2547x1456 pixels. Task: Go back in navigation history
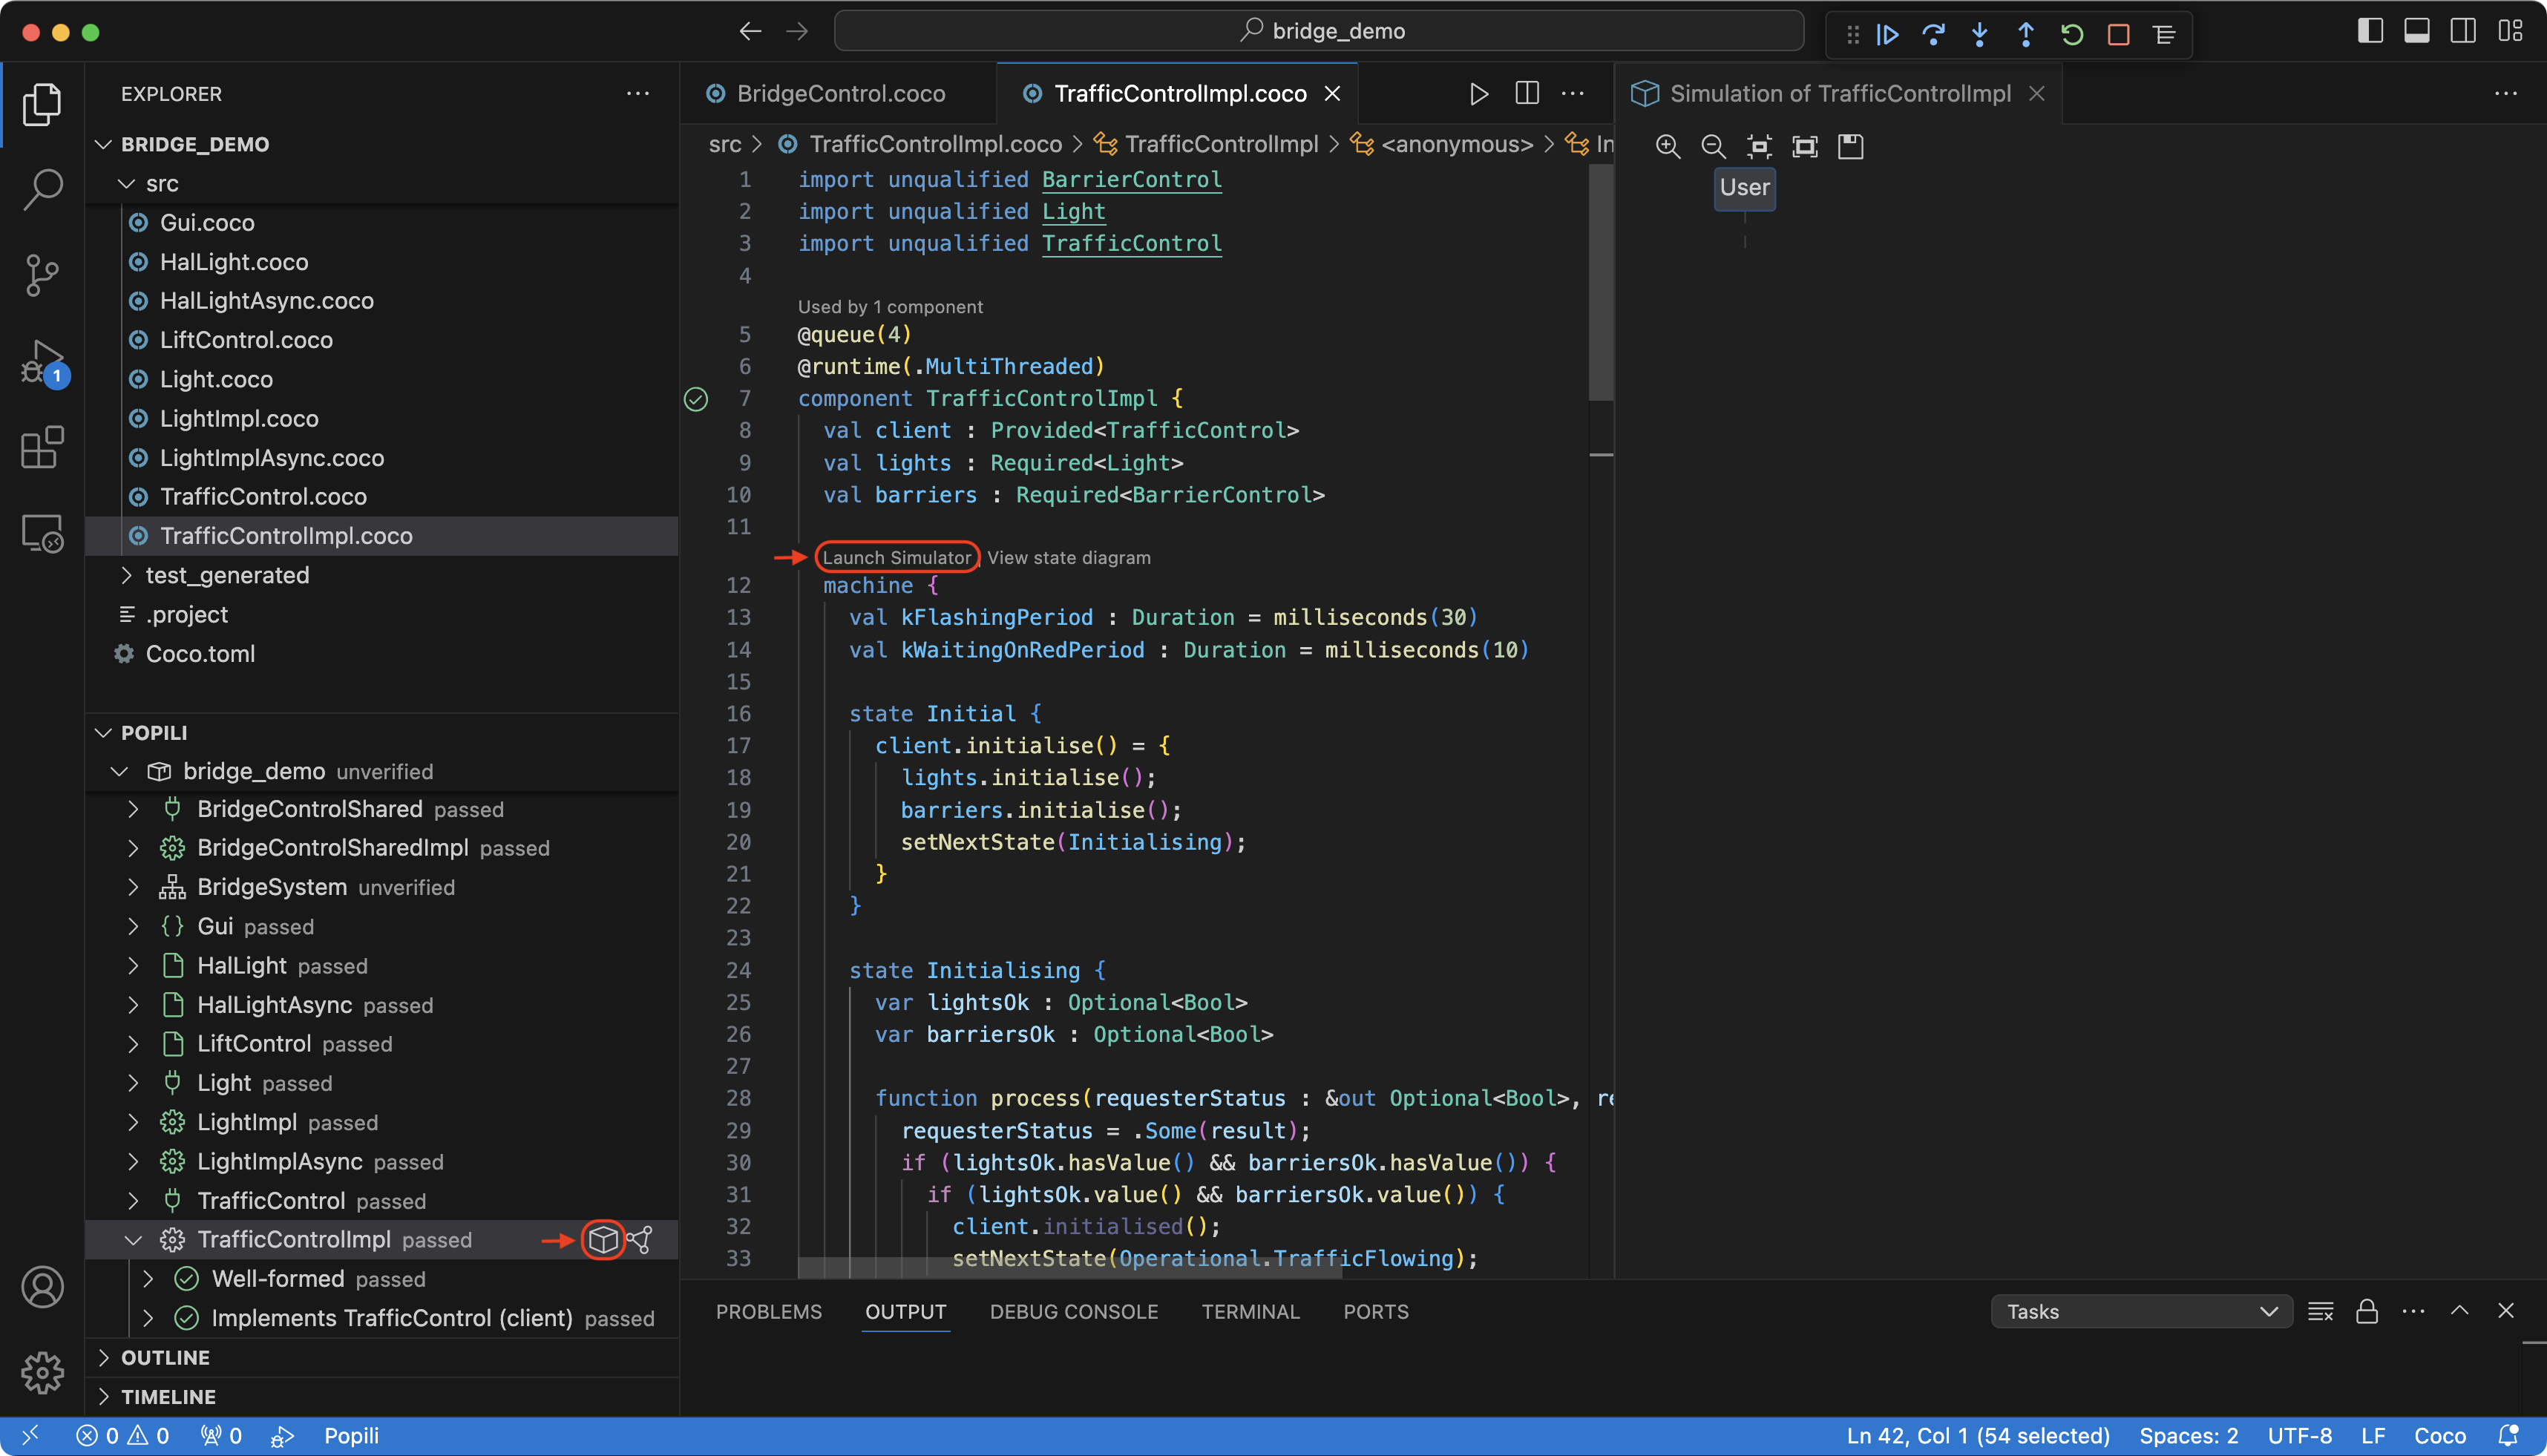point(750,31)
